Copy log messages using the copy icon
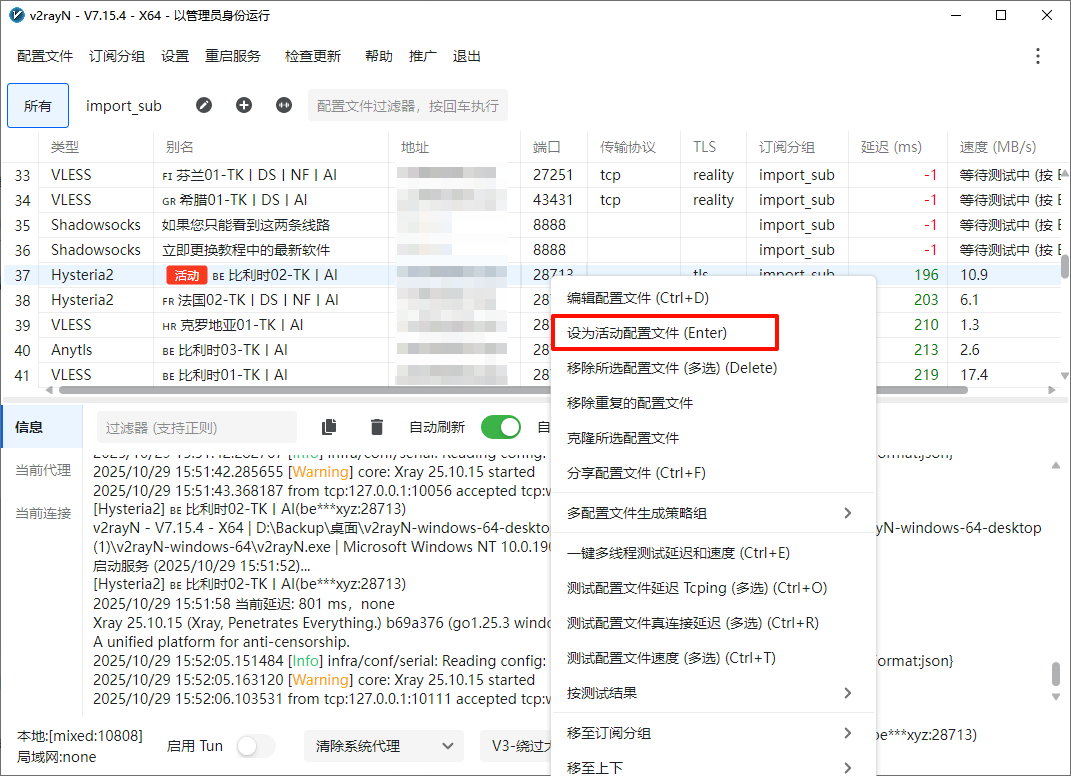Image resolution: width=1071 pixels, height=776 pixels. pos(330,427)
